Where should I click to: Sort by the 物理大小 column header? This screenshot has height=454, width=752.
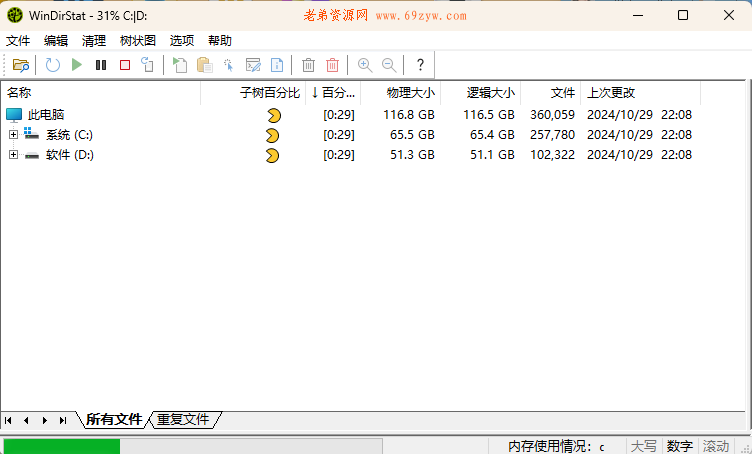401,93
